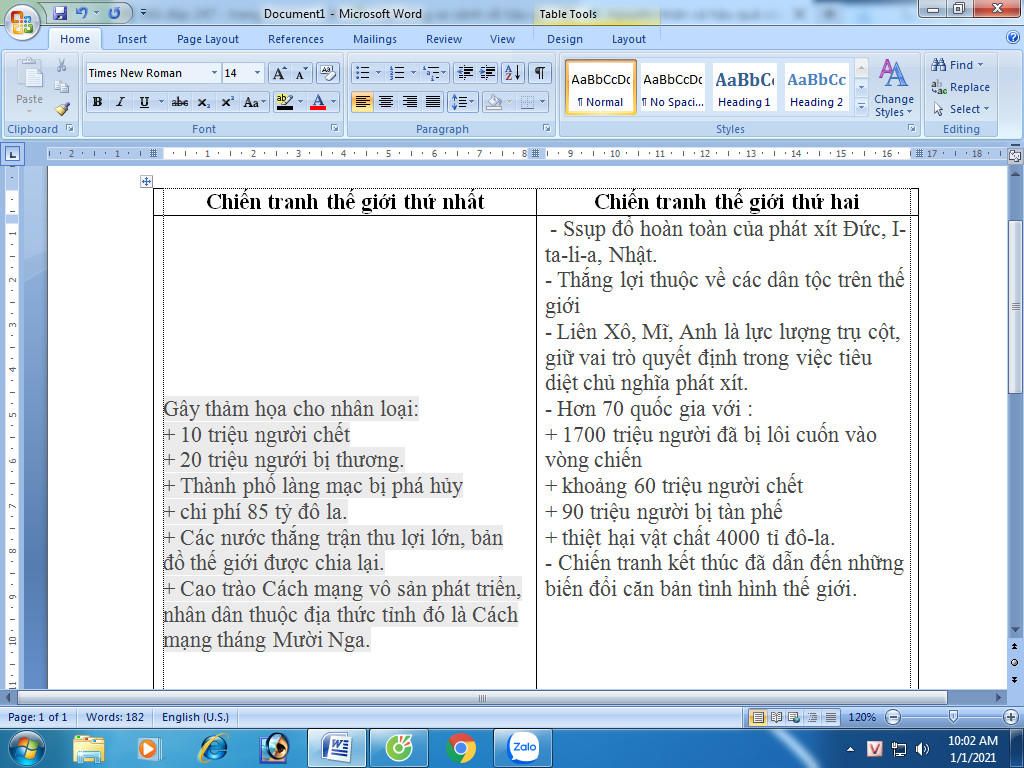Select table via move handle

coord(146,182)
